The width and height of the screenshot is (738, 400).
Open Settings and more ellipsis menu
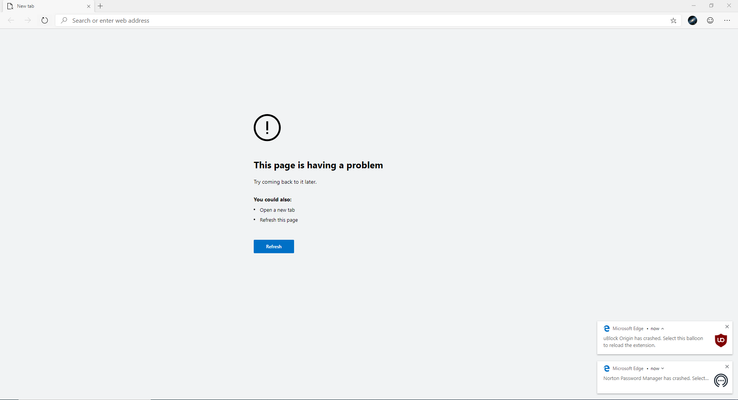[727, 20]
